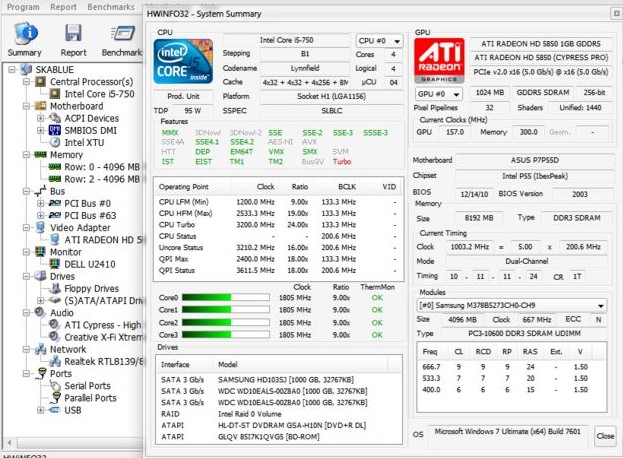This screenshot has width=623, height=458.
Task: Select the PCI Bus #0 icon
Action: (55, 203)
